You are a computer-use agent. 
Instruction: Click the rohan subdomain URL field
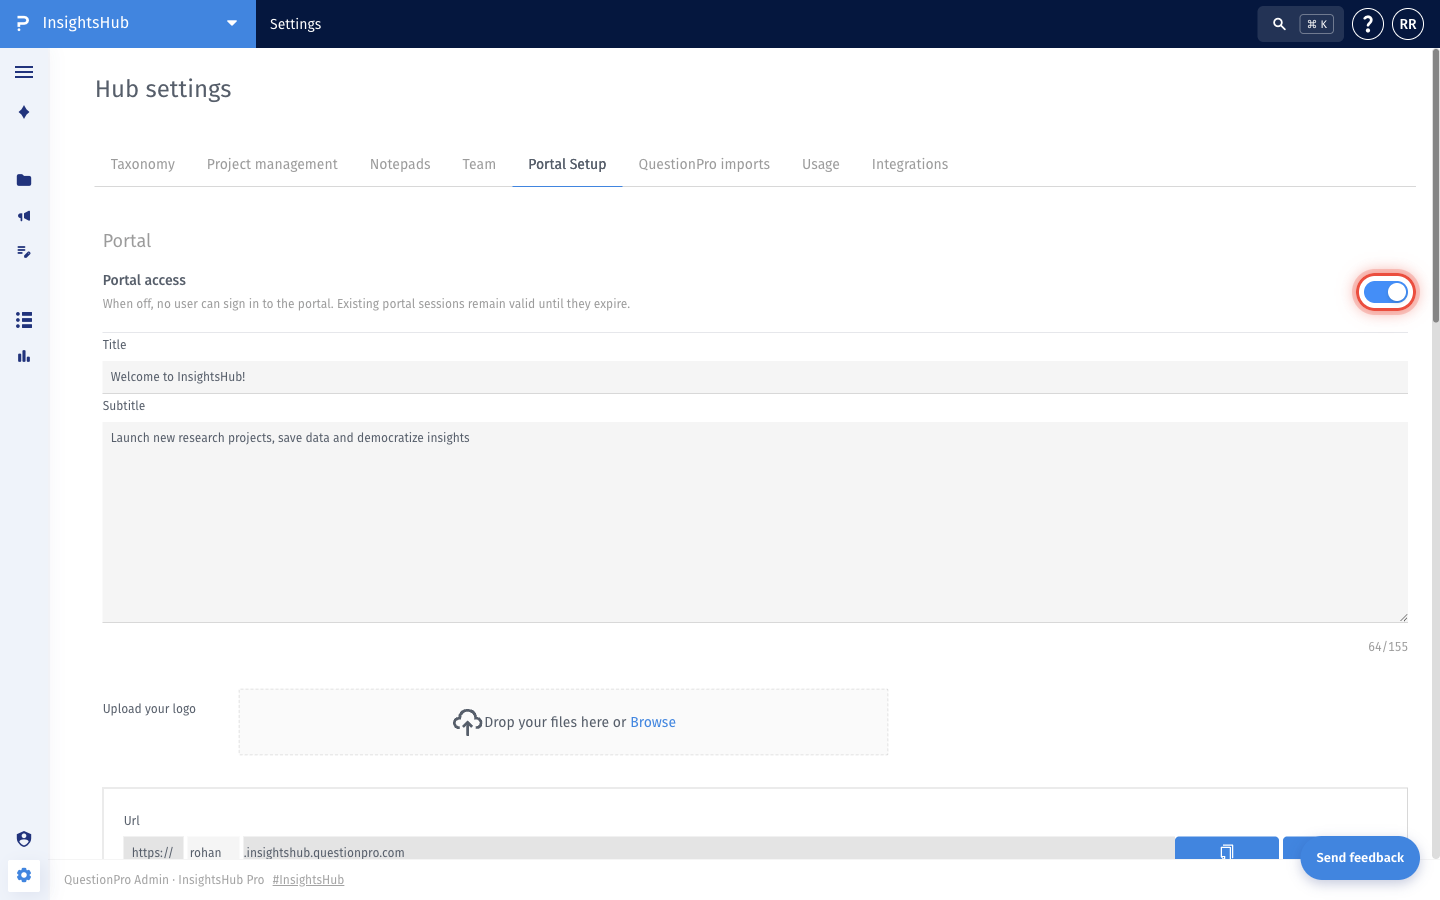(213, 848)
